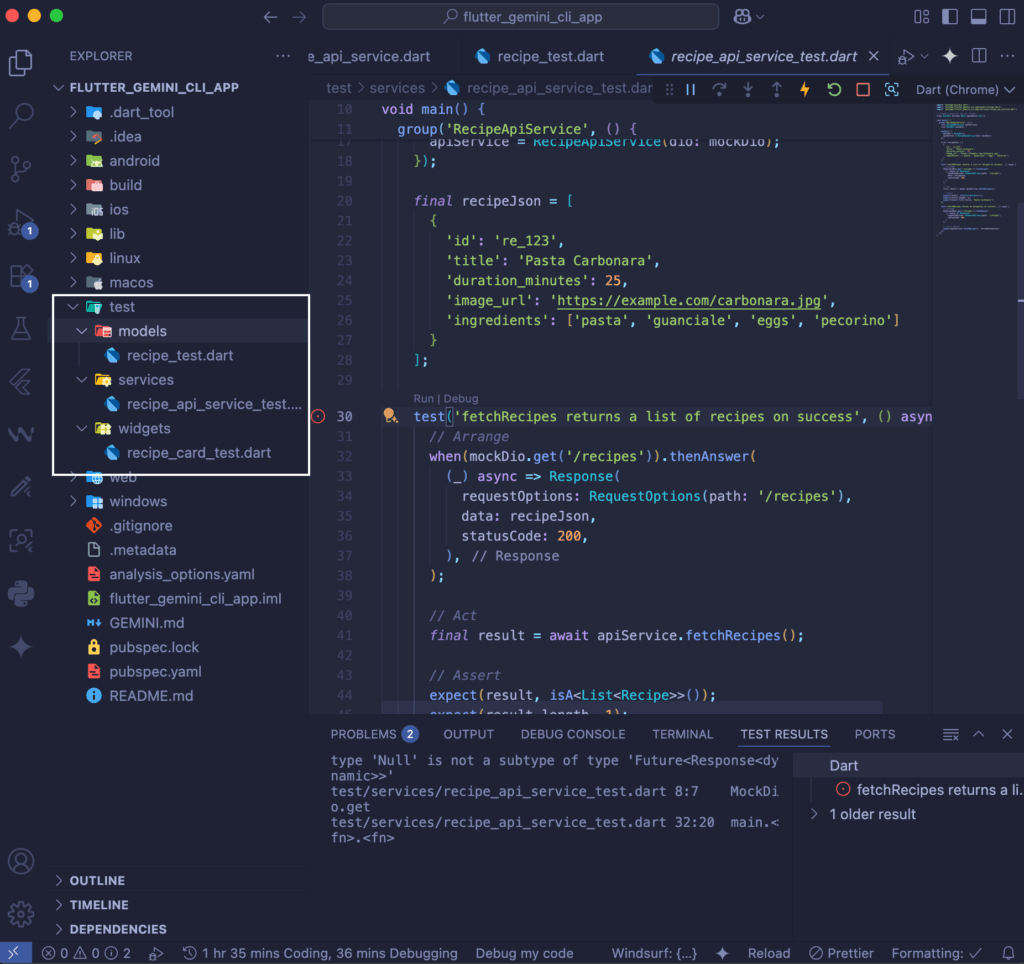This screenshot has width=1024, height=964.
Task: Click the Debug code lens above test
Action: 460,398
